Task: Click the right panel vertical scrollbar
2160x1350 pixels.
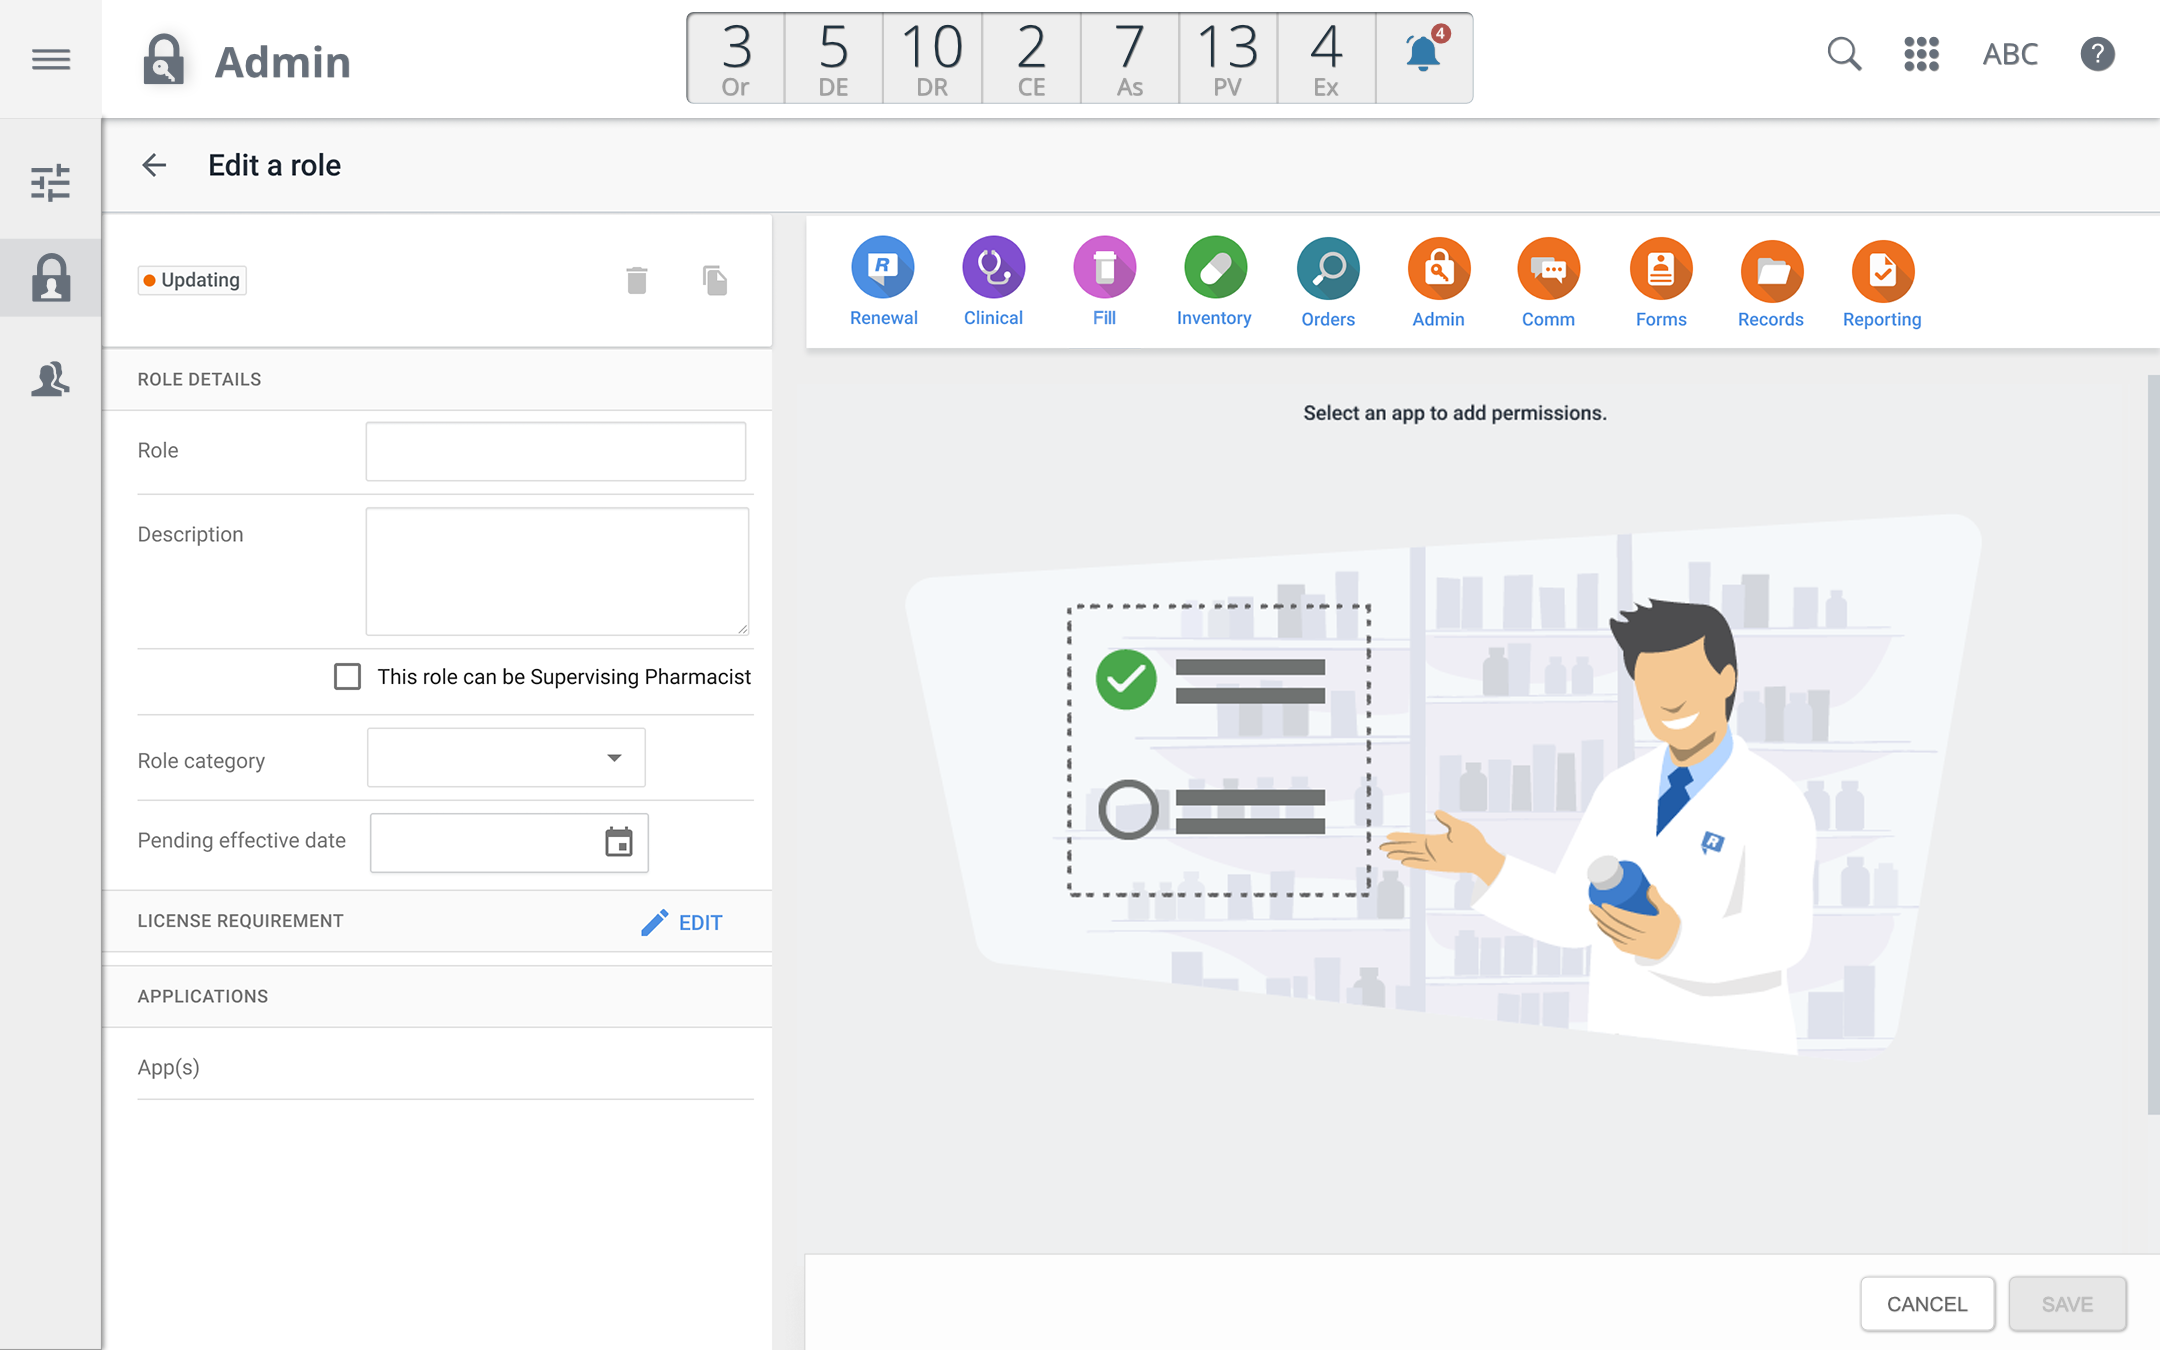Action: point(2152,745)
